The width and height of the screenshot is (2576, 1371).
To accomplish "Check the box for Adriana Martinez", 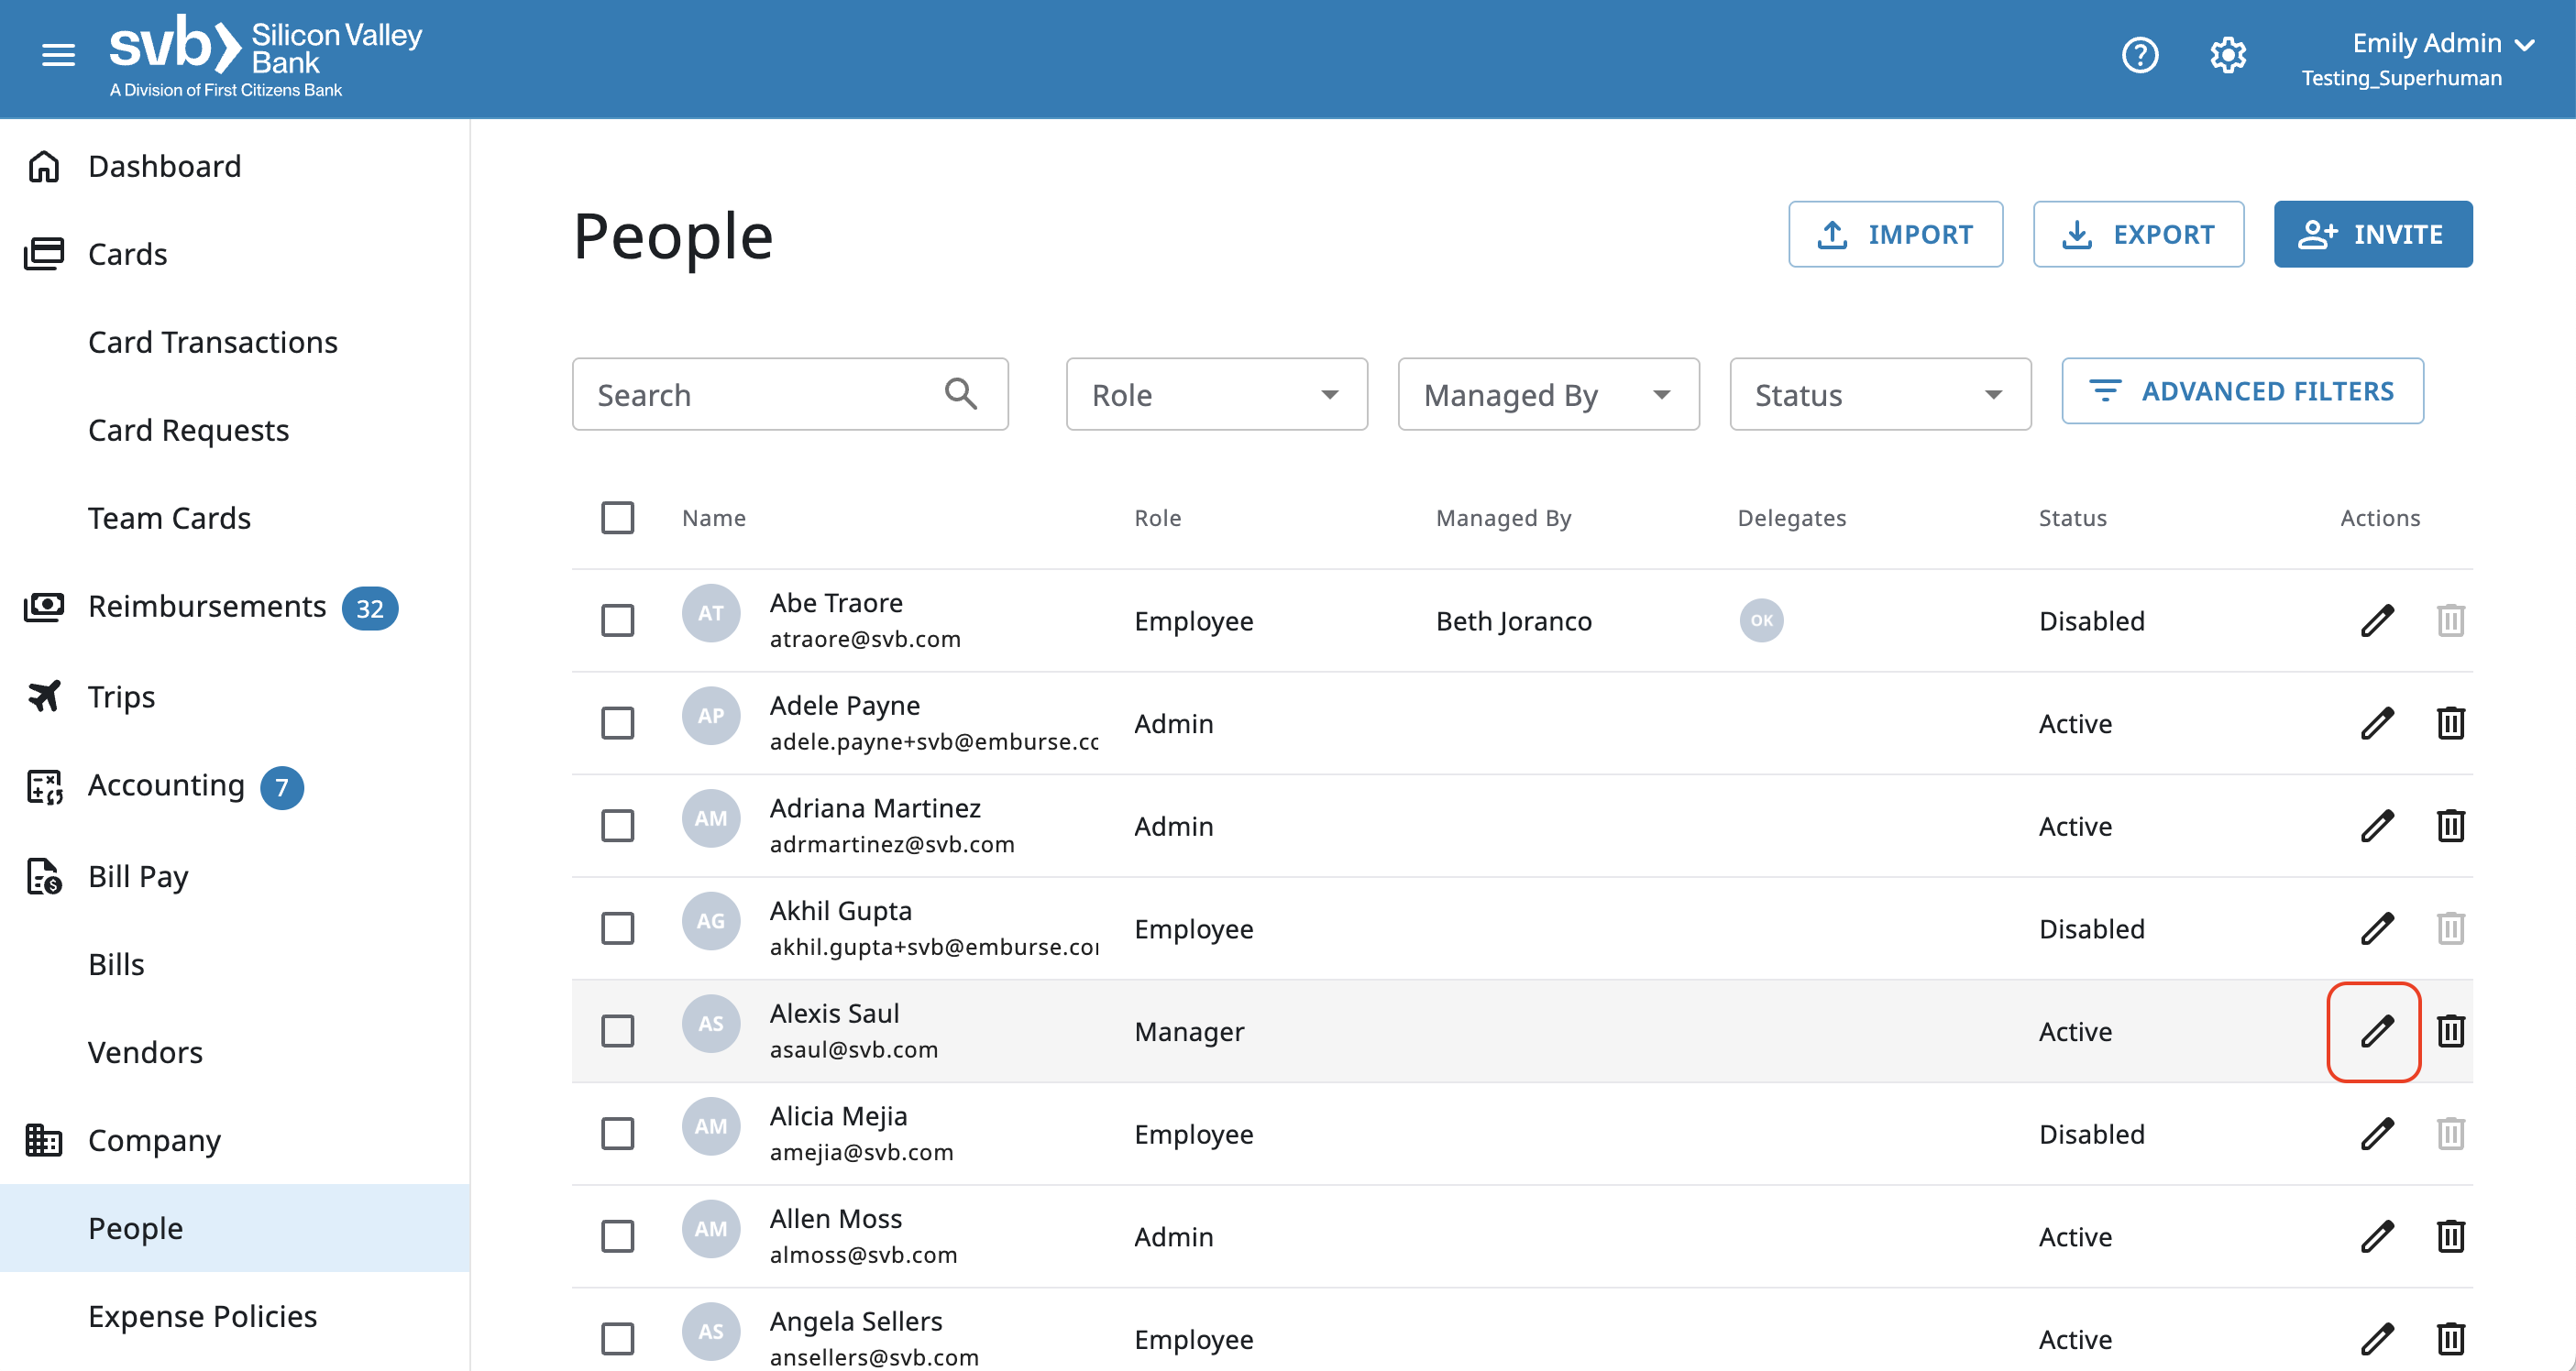I will pos(617,826).
